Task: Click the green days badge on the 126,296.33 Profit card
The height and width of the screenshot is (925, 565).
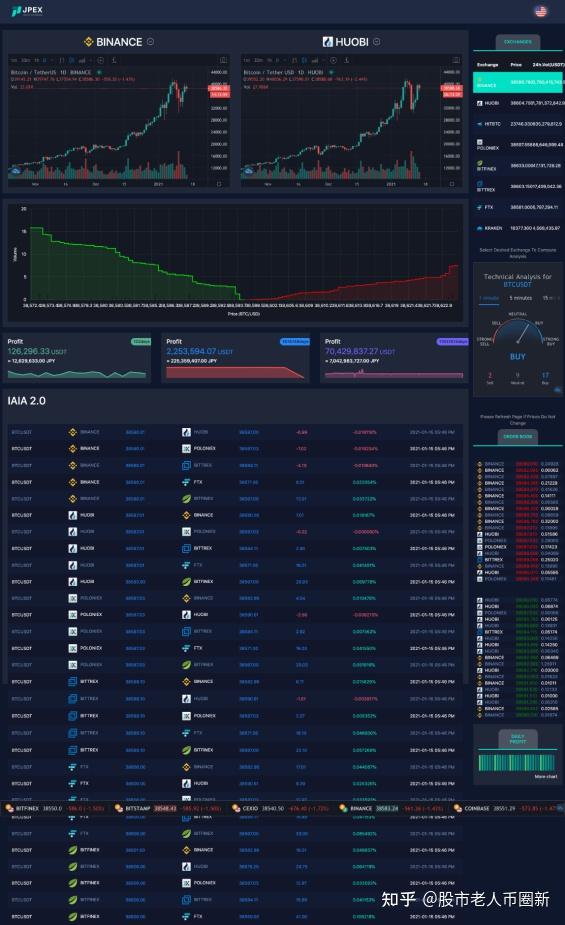Action: coord(140,342)
